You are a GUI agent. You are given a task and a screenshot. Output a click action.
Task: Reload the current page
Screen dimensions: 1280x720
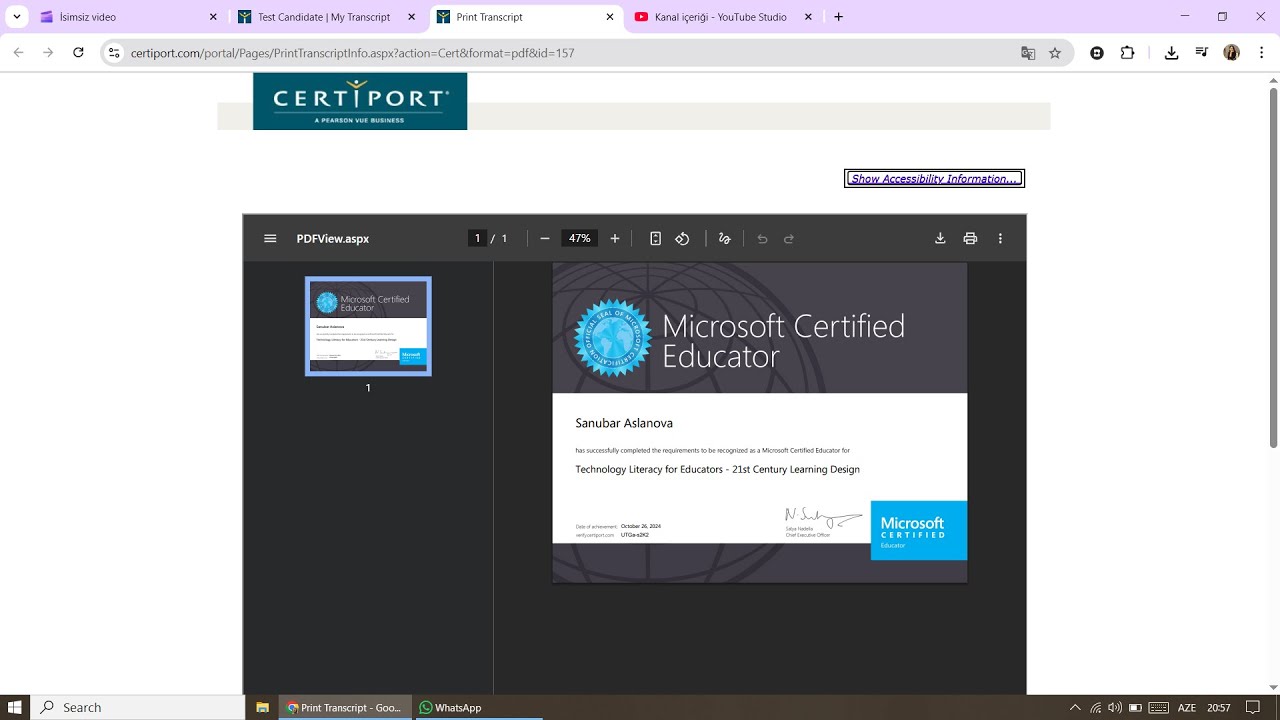78,53
